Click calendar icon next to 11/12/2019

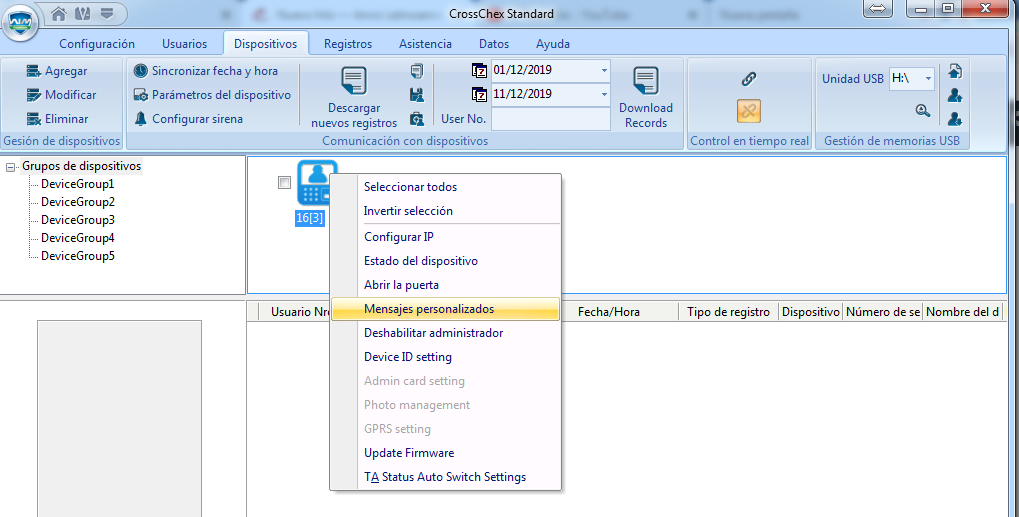(479, 95)
